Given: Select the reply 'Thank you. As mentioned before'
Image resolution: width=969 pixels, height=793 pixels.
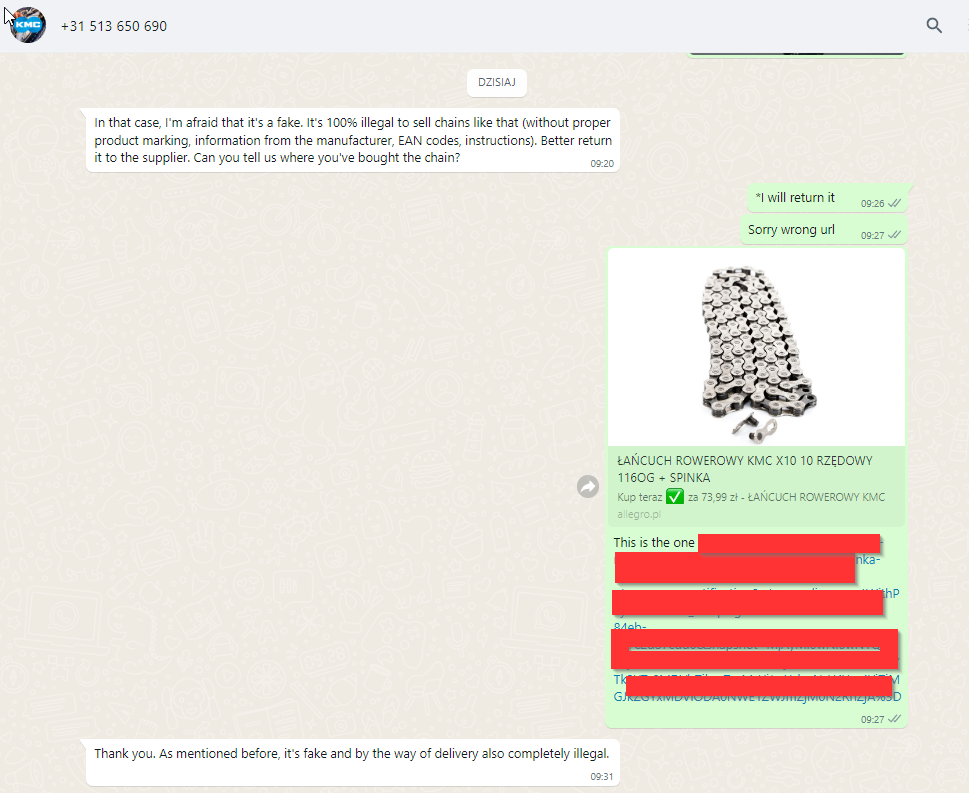Looking at the screenshot, I should click(353, 763).
